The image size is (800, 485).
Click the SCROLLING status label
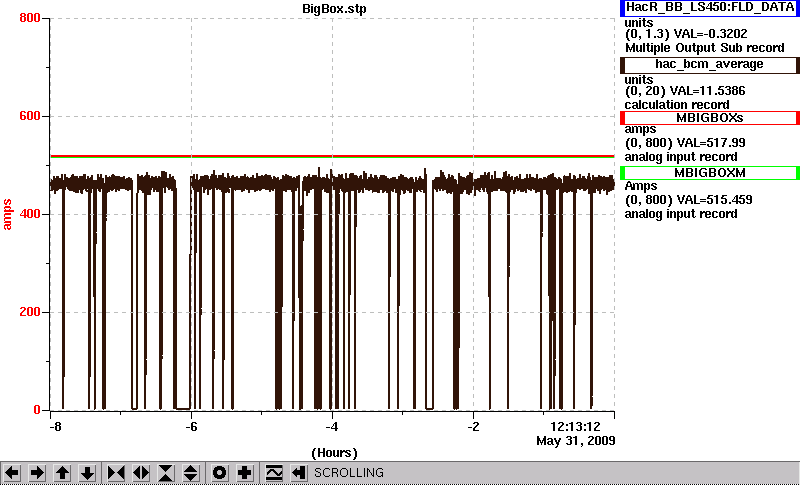349,473
